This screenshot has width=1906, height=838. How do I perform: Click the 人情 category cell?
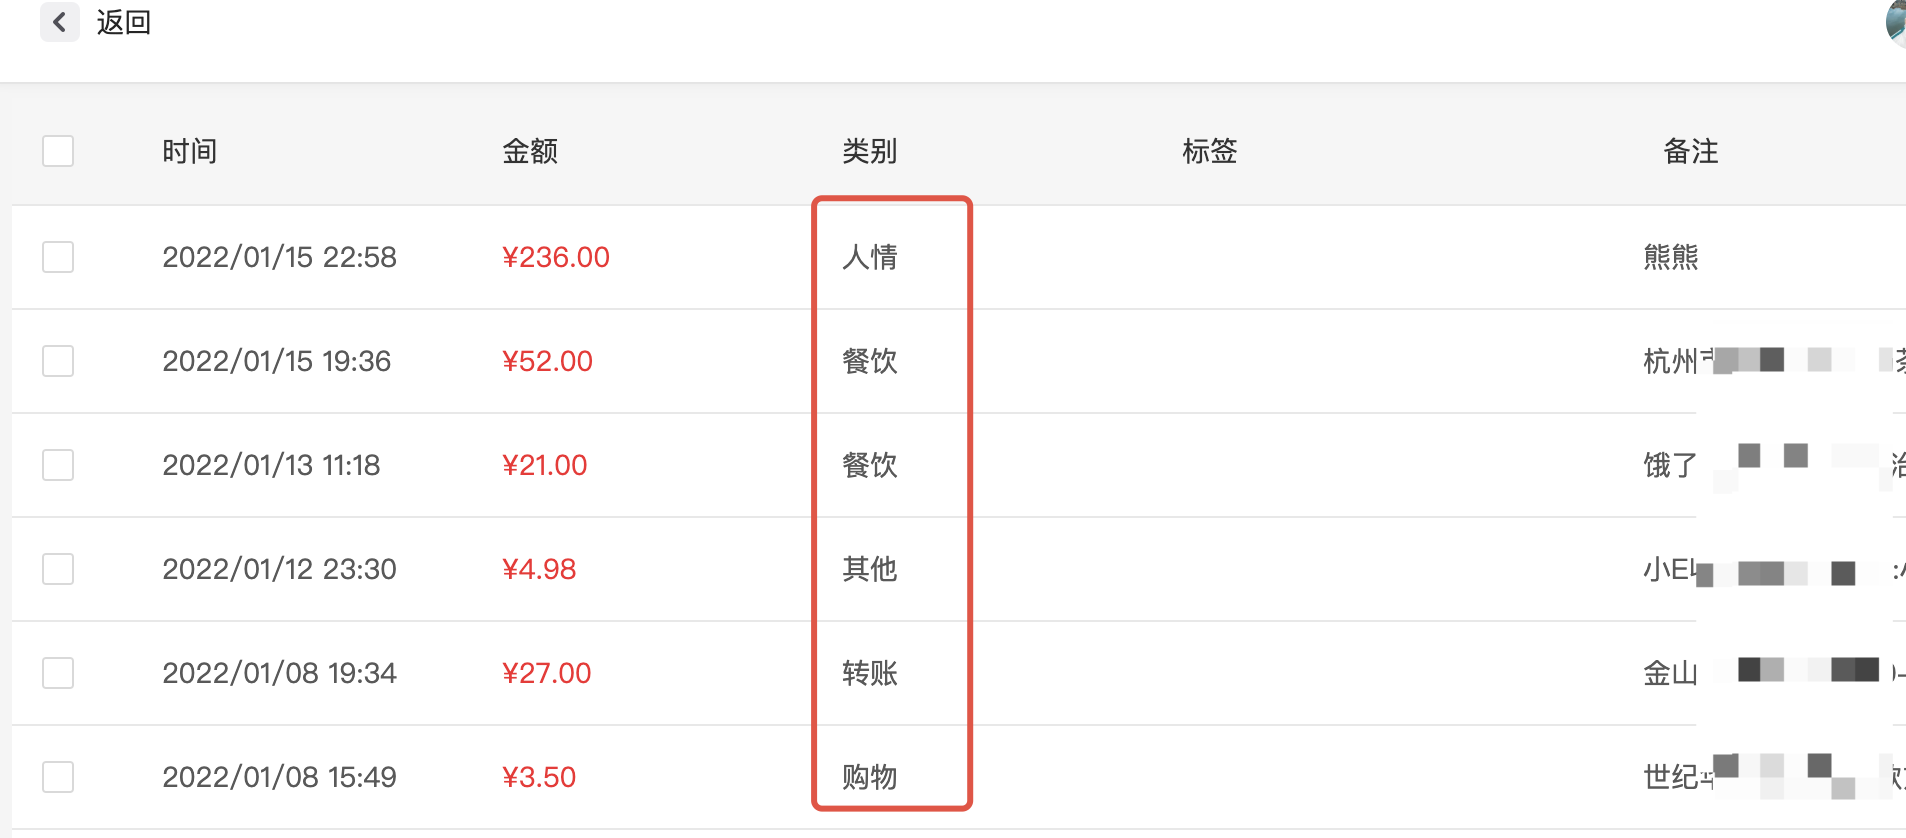(870, 257)
